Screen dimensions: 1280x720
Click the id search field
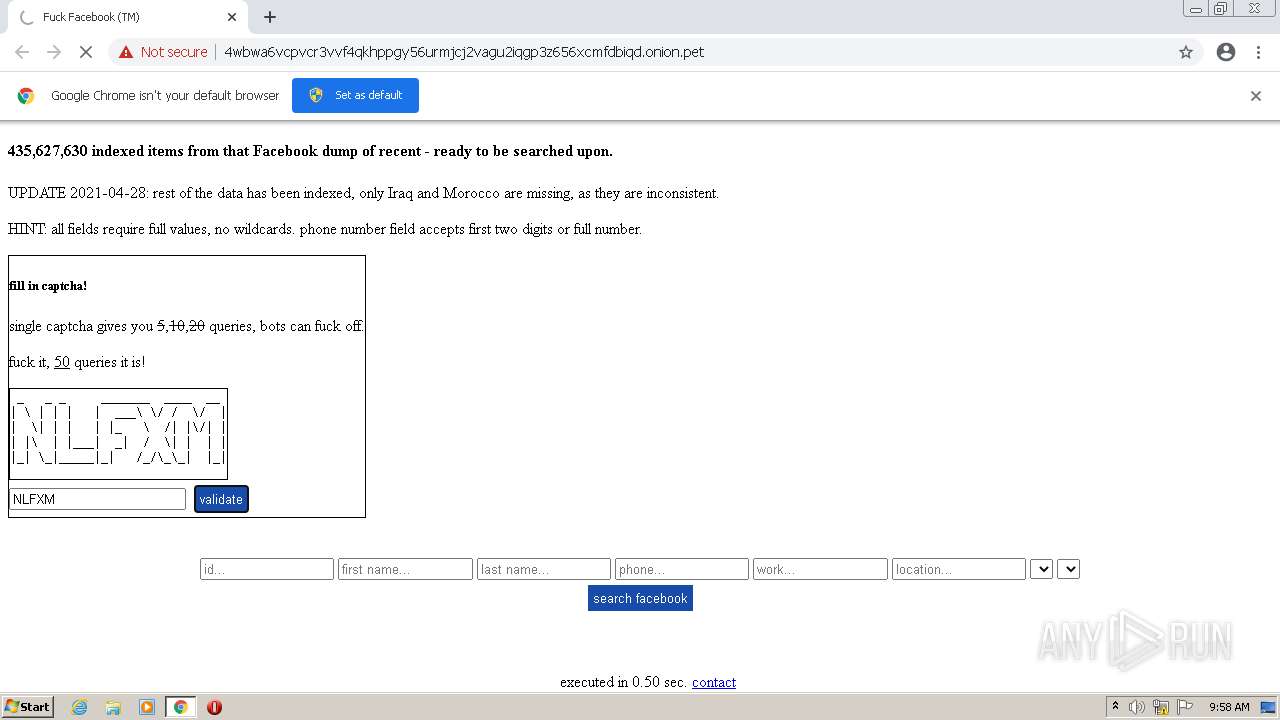[x=267, y=569]
